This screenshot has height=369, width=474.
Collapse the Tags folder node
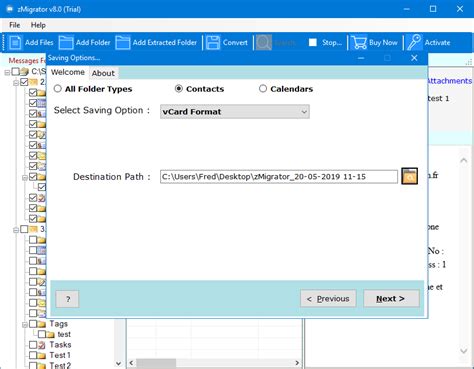click(24, 325)
